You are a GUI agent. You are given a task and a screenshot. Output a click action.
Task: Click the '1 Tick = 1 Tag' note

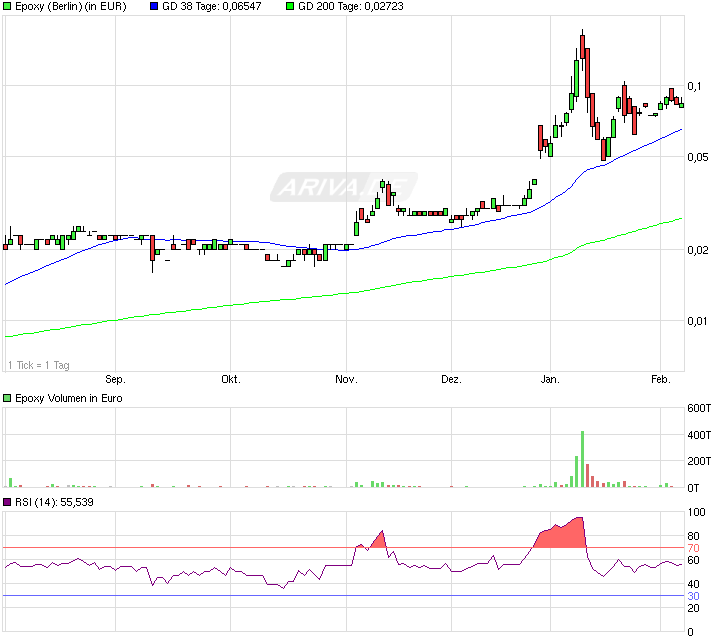[39, 365]
